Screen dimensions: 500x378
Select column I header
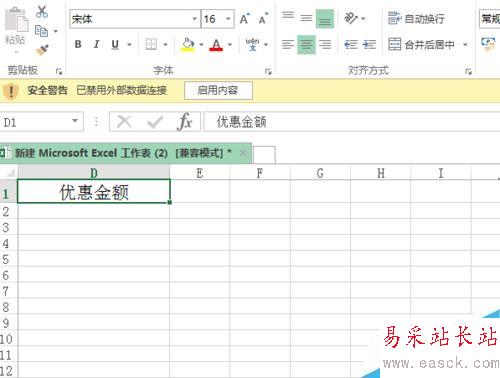point(441,173)
